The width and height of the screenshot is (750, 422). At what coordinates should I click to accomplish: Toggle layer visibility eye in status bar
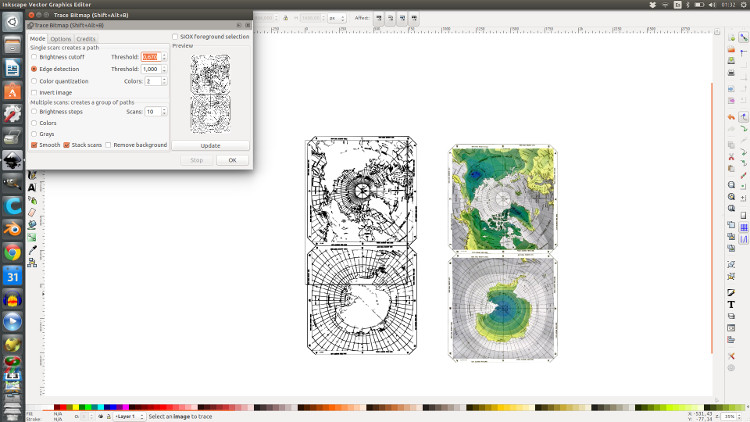pos(100,417)
